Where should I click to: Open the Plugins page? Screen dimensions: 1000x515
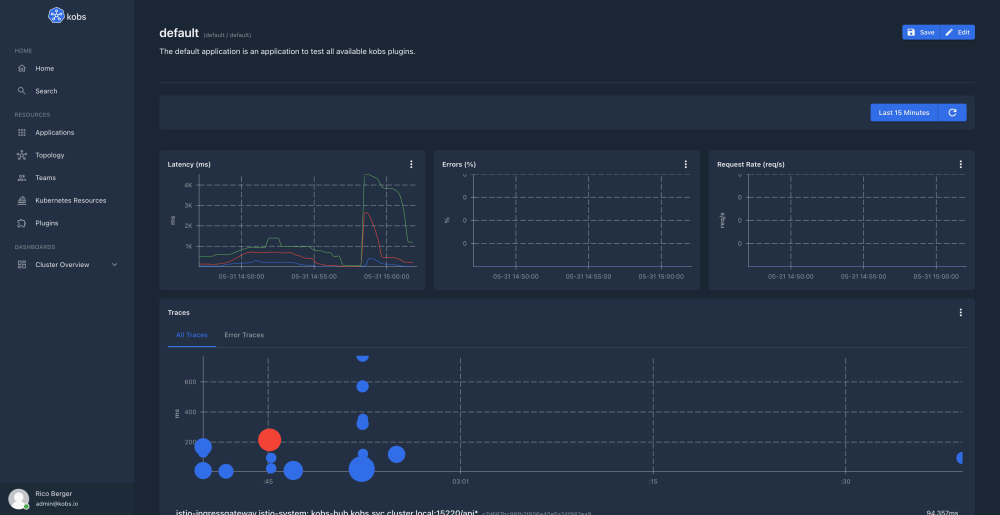tap(46, 223)
